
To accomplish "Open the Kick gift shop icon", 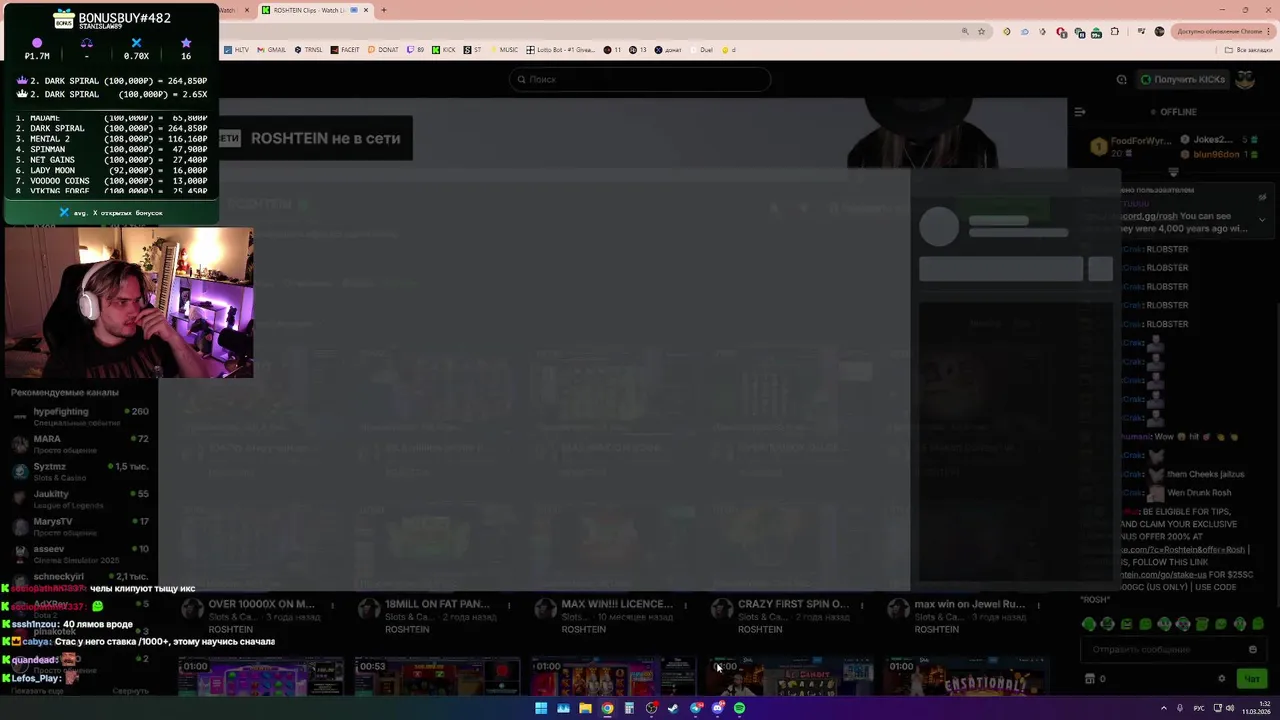I will [x=1089, y=679].
